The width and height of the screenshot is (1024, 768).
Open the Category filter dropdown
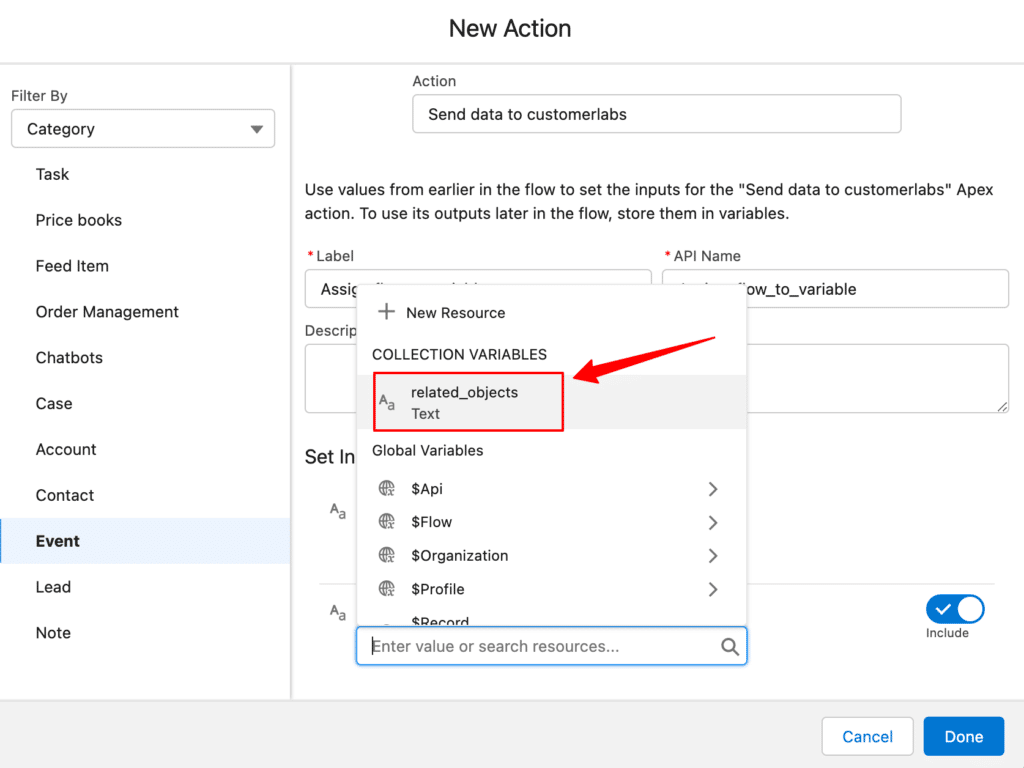tap(143, 129)
